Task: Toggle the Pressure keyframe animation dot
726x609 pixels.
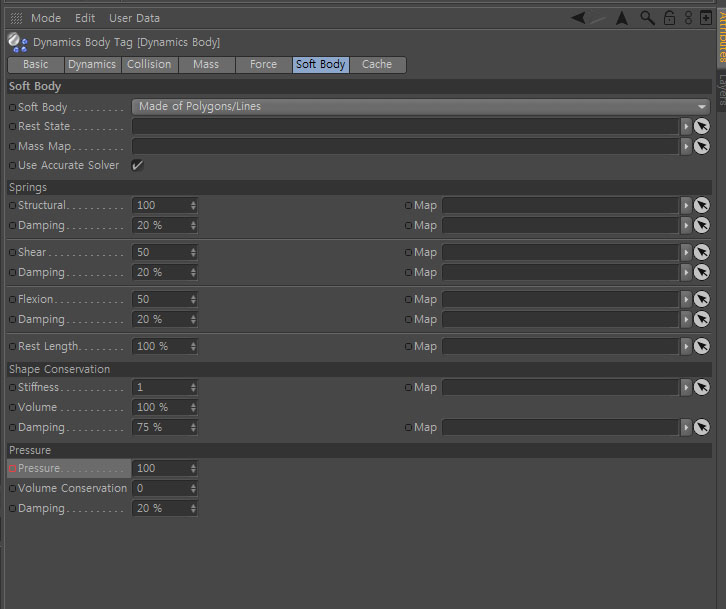Action: tap(13, 469)
